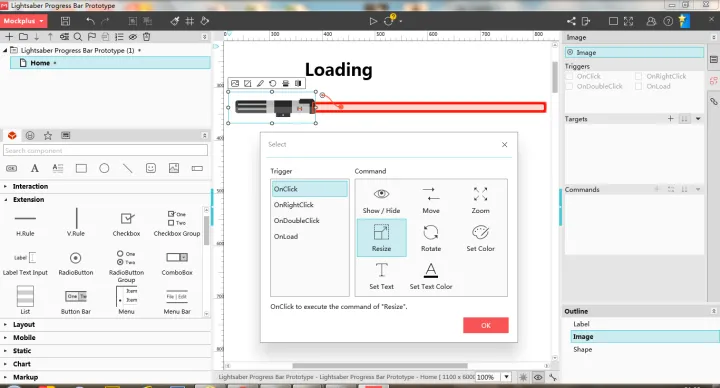The height and width of the screenshot is (388, 720).
Task: Undo the last action
Action: [x=90, y=21]
